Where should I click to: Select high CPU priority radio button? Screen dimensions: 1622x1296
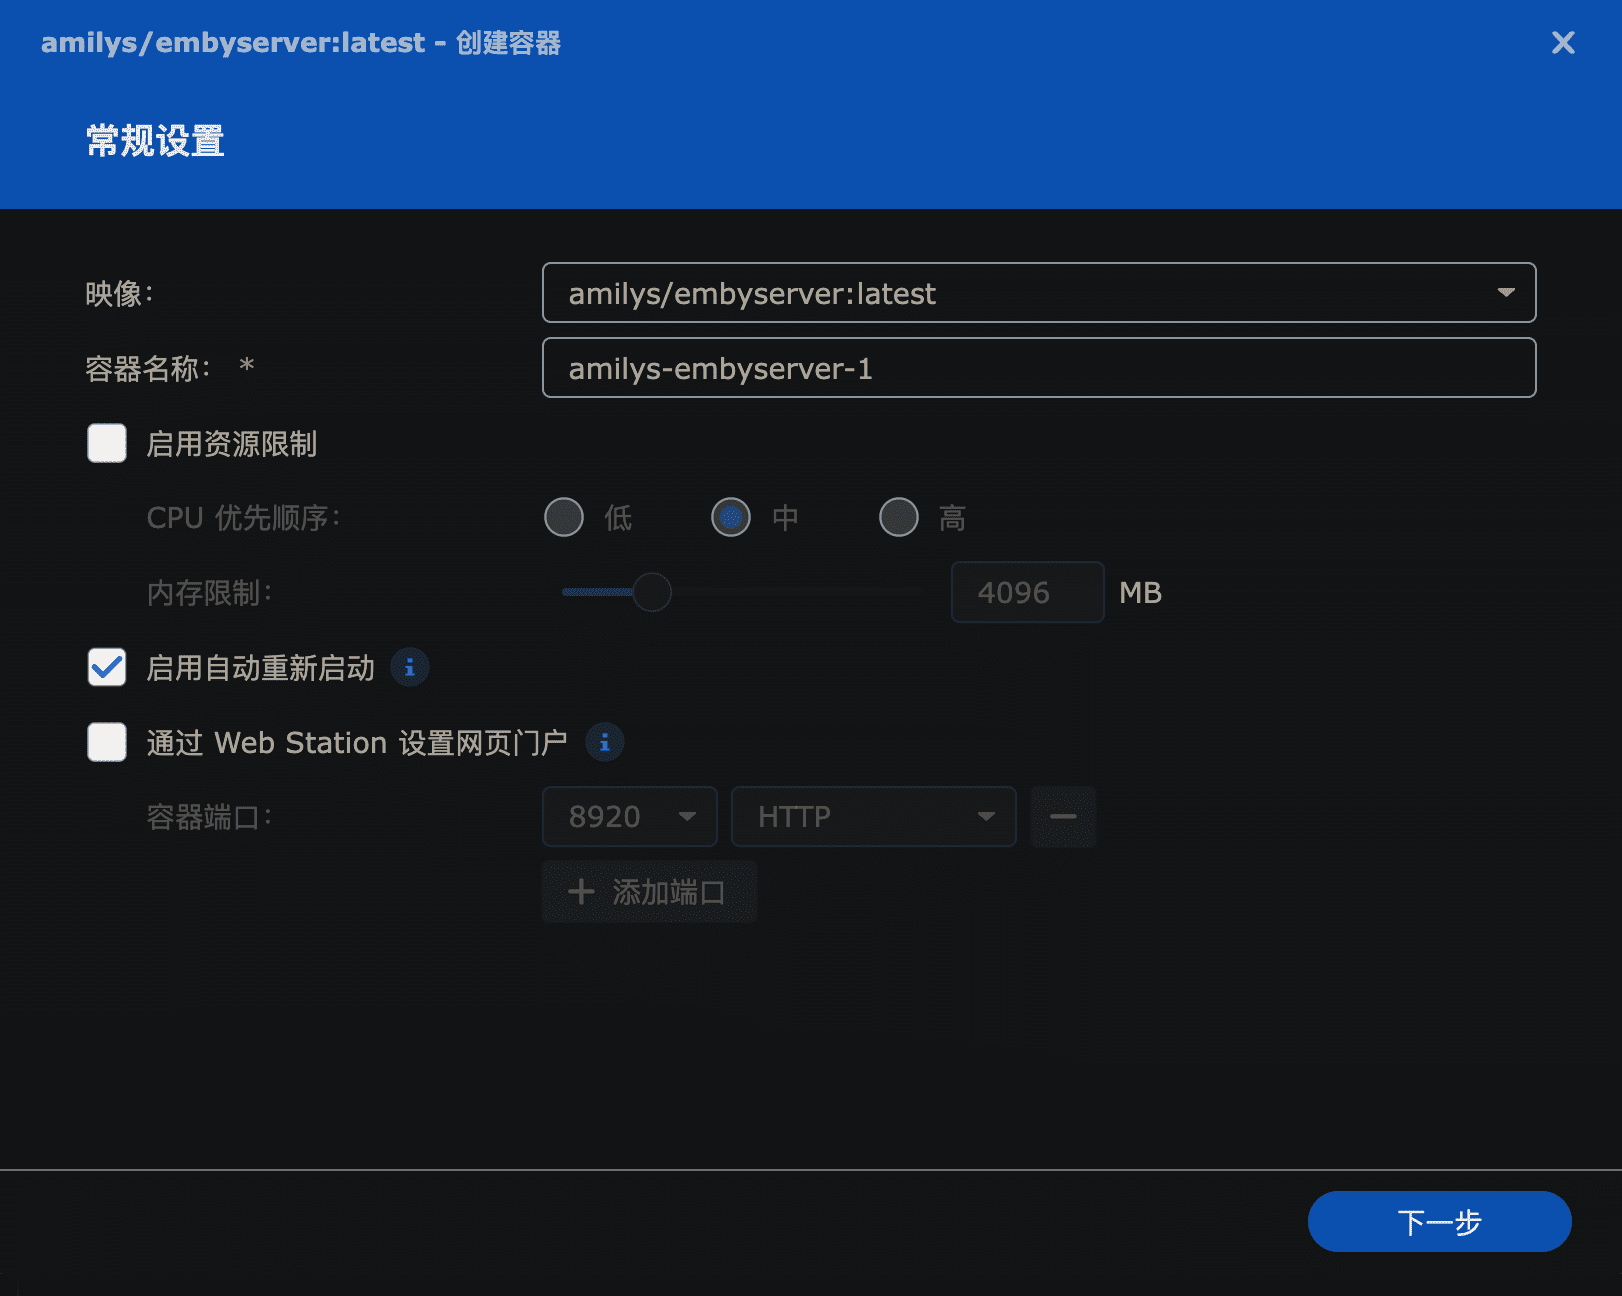pos(899,517)
